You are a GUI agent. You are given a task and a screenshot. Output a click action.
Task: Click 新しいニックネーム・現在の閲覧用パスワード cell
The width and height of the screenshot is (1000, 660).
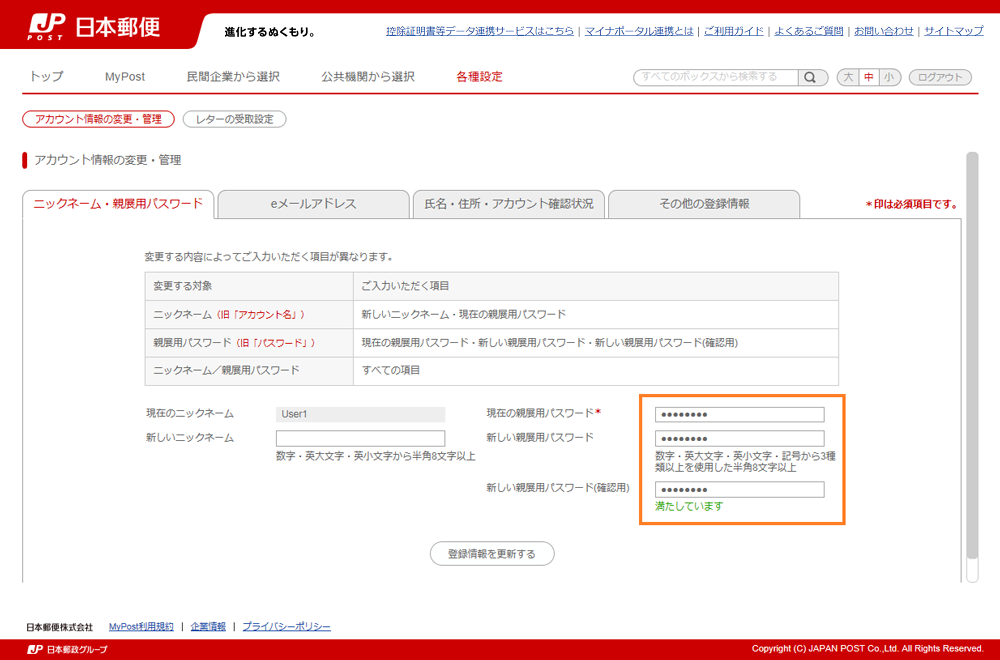(596, 314)
